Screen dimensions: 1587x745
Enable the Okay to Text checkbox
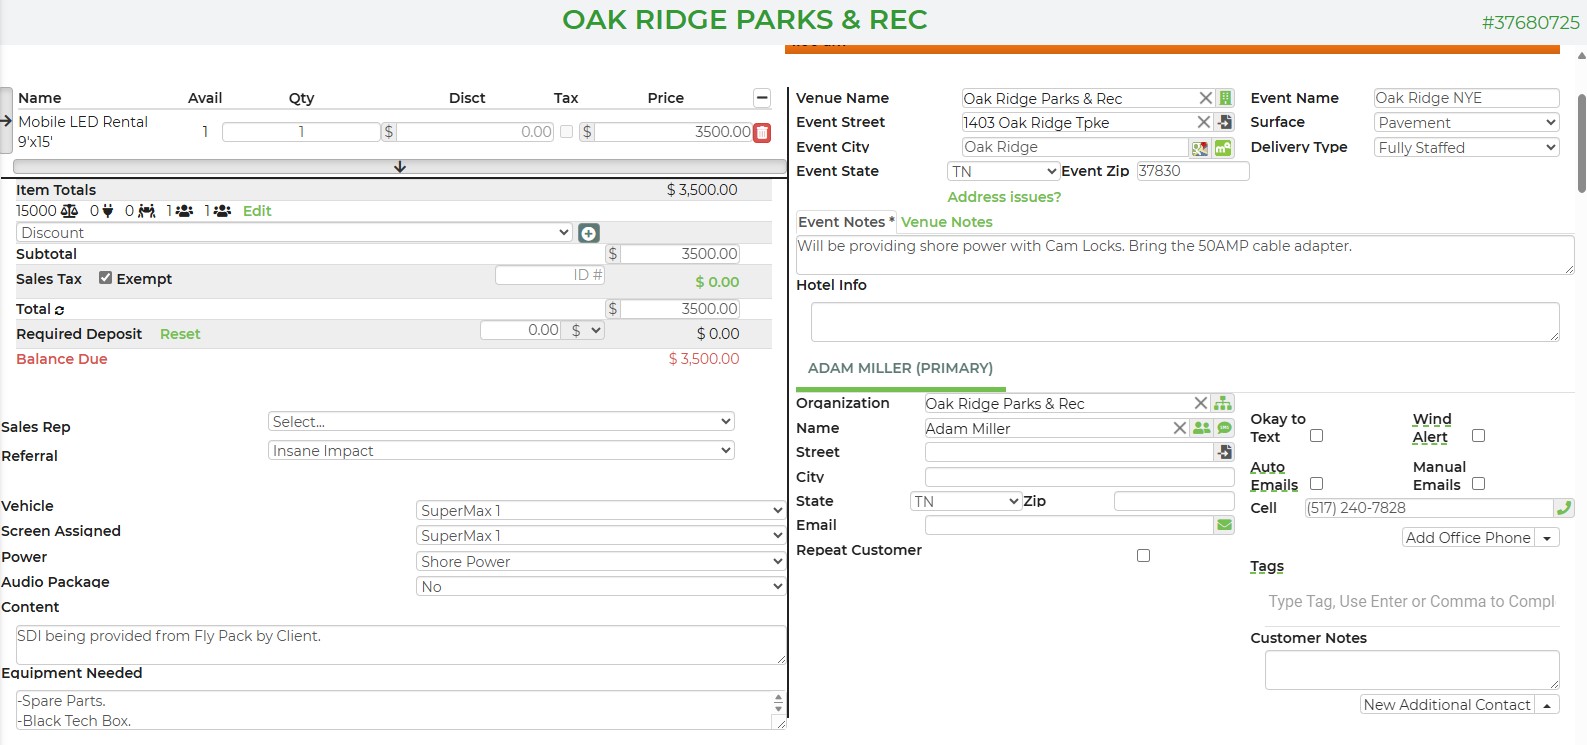point(1316,436)
